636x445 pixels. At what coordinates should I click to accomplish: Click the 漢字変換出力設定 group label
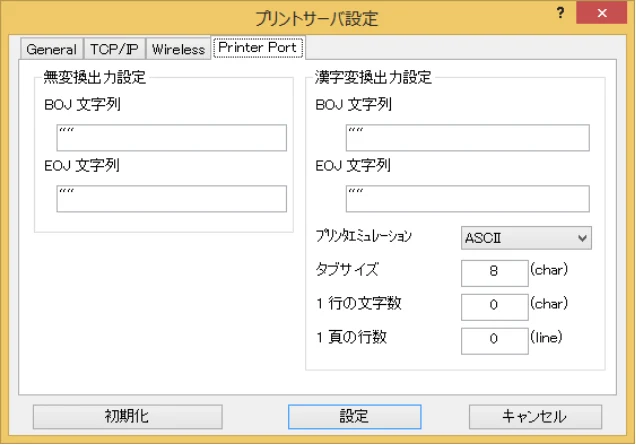[x=373, y=77]
